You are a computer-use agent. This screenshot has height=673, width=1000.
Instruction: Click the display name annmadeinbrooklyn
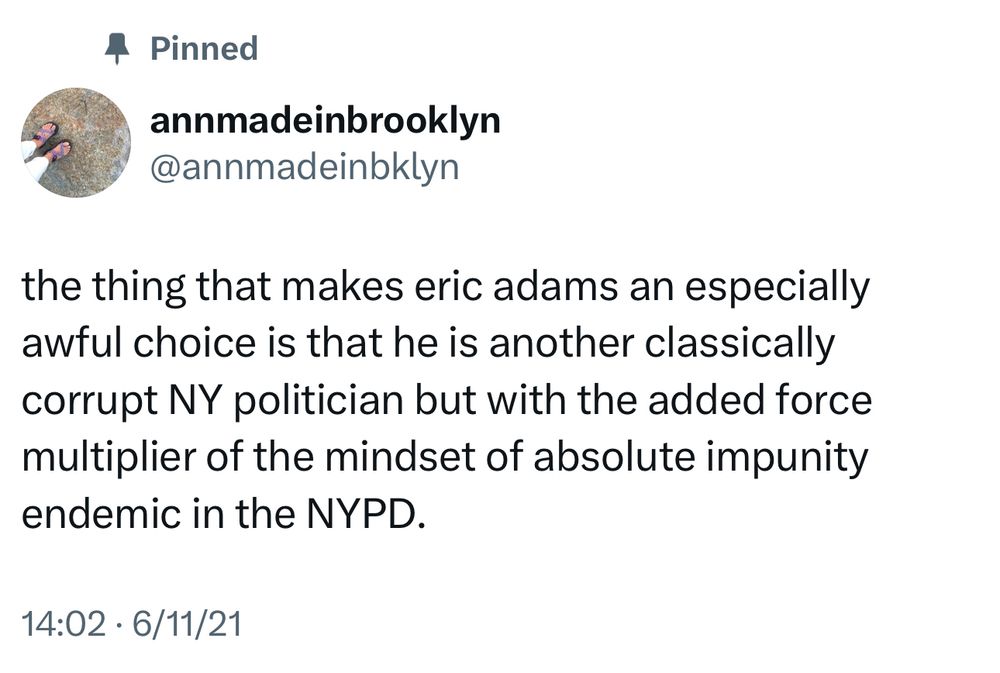[327, 121]
